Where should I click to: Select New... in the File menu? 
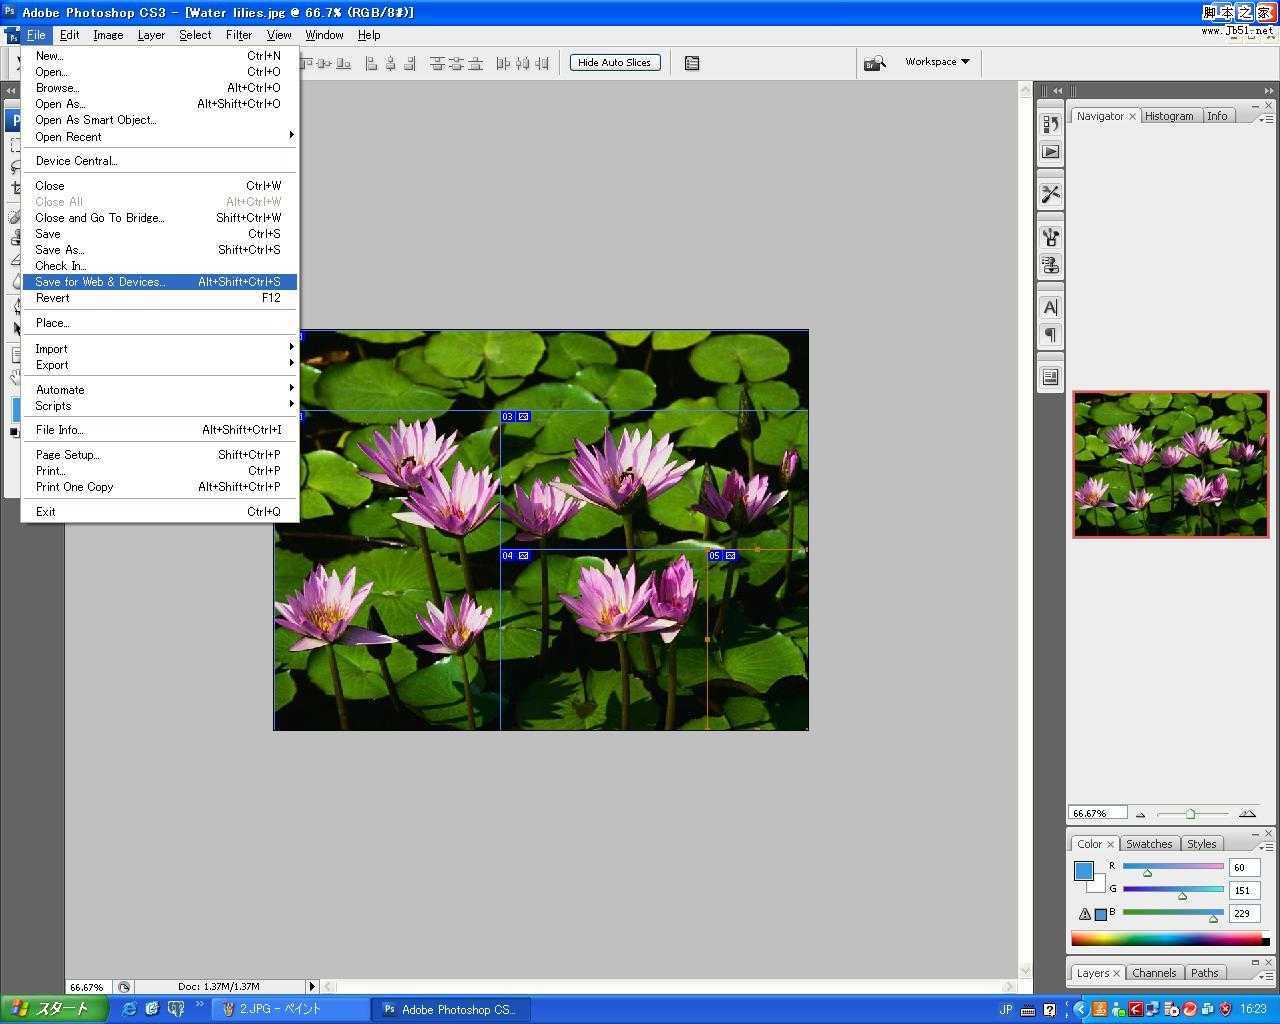tap(160, 56)
